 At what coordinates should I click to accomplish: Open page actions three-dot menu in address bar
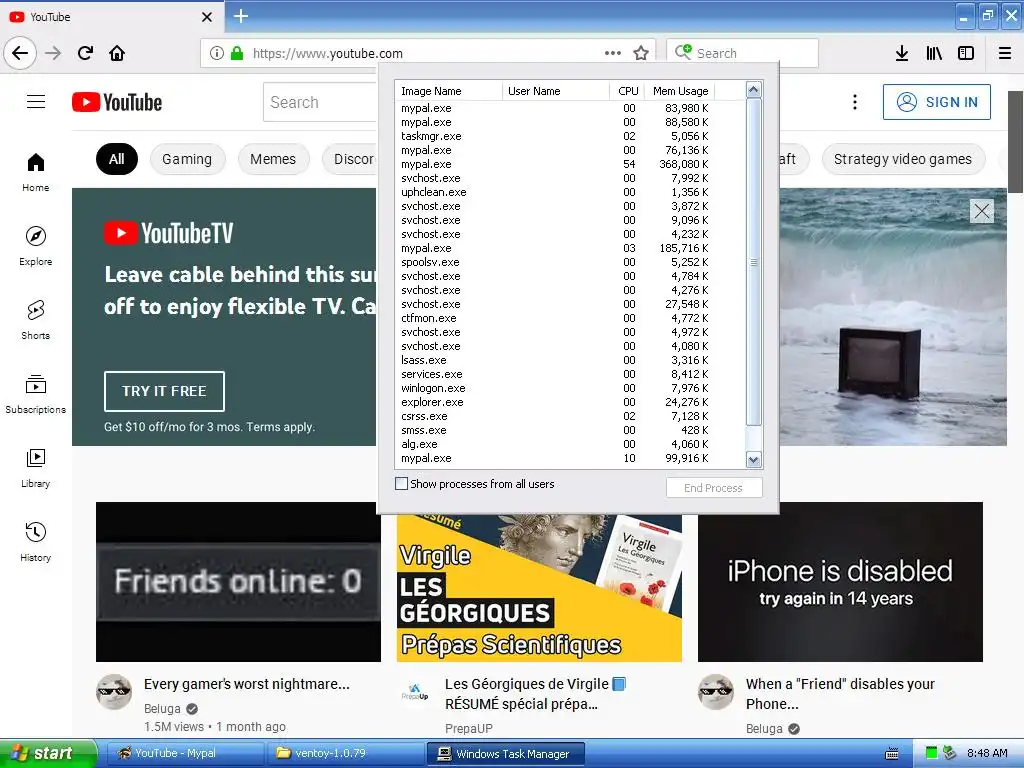pos(613,53)
